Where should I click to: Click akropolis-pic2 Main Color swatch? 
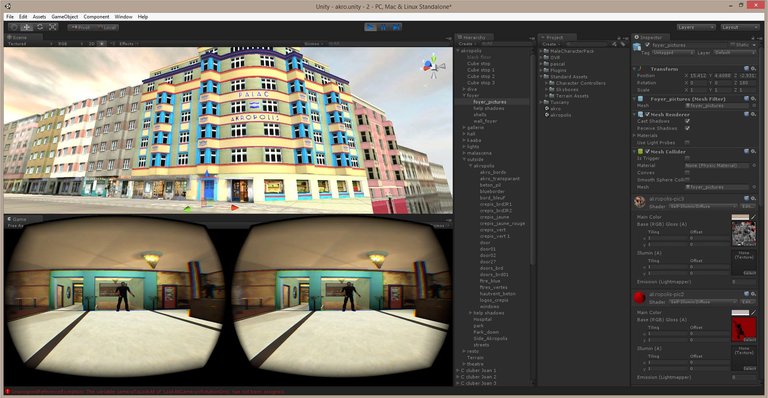tap(740, 312)
